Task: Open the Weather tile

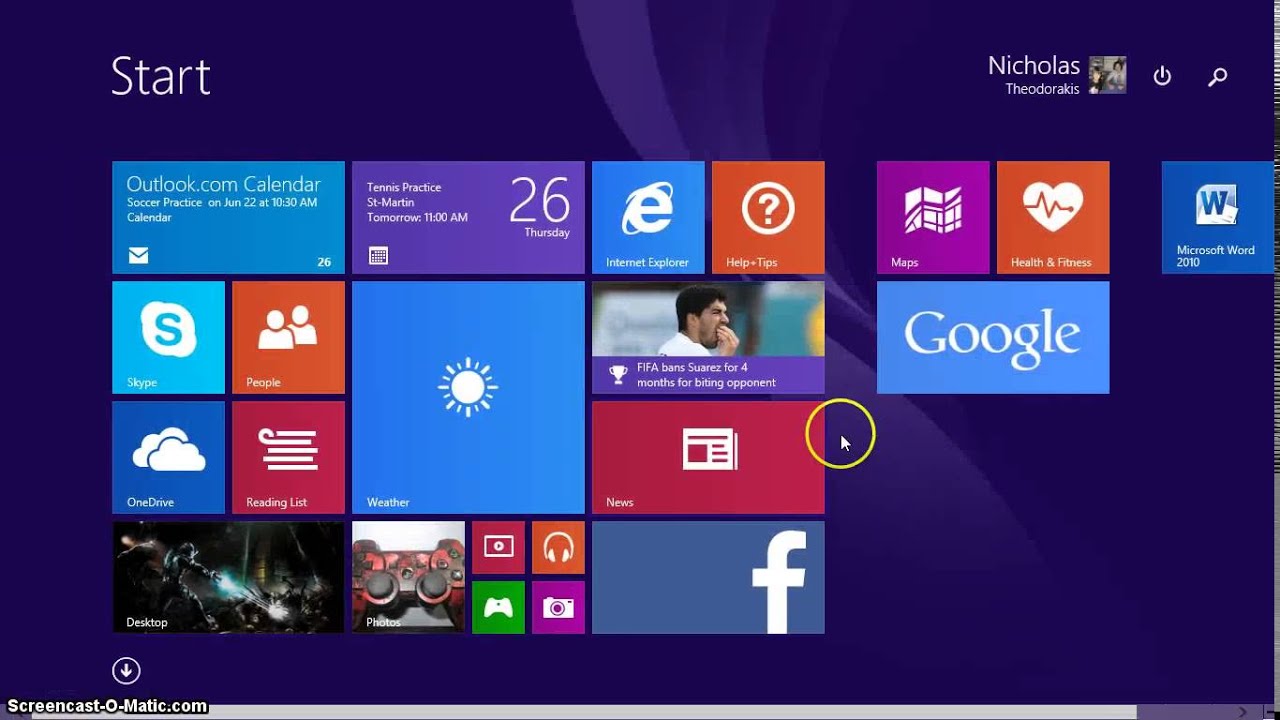Action: (x=468, y=397)
